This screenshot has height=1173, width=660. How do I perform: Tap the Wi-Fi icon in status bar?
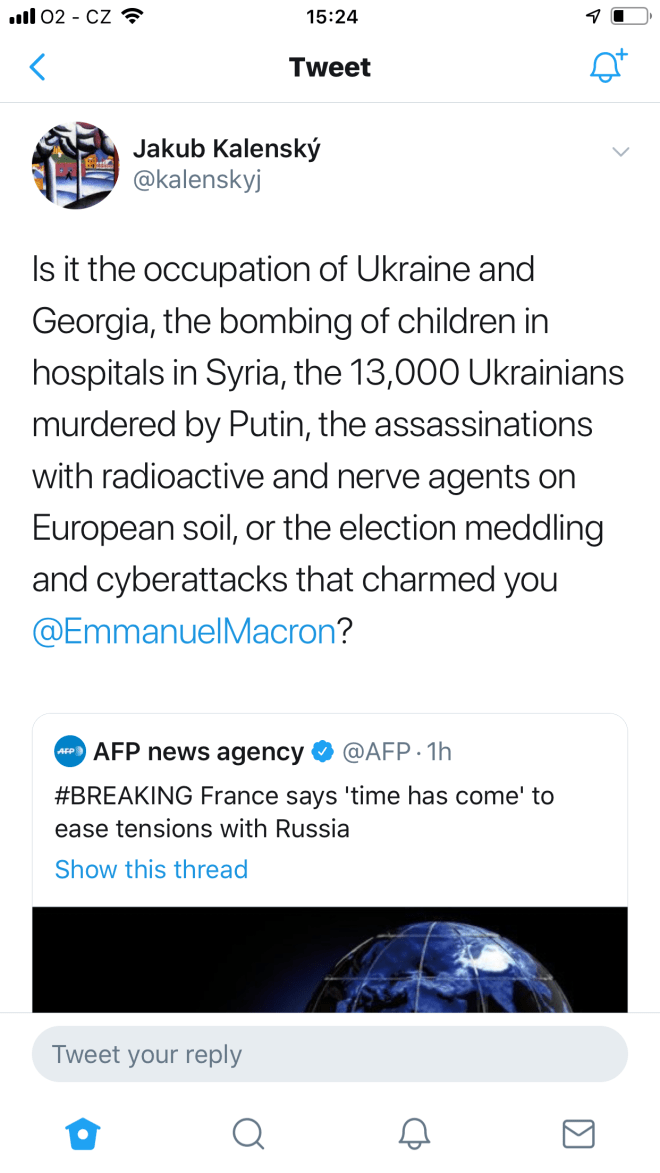pos(130,16)
